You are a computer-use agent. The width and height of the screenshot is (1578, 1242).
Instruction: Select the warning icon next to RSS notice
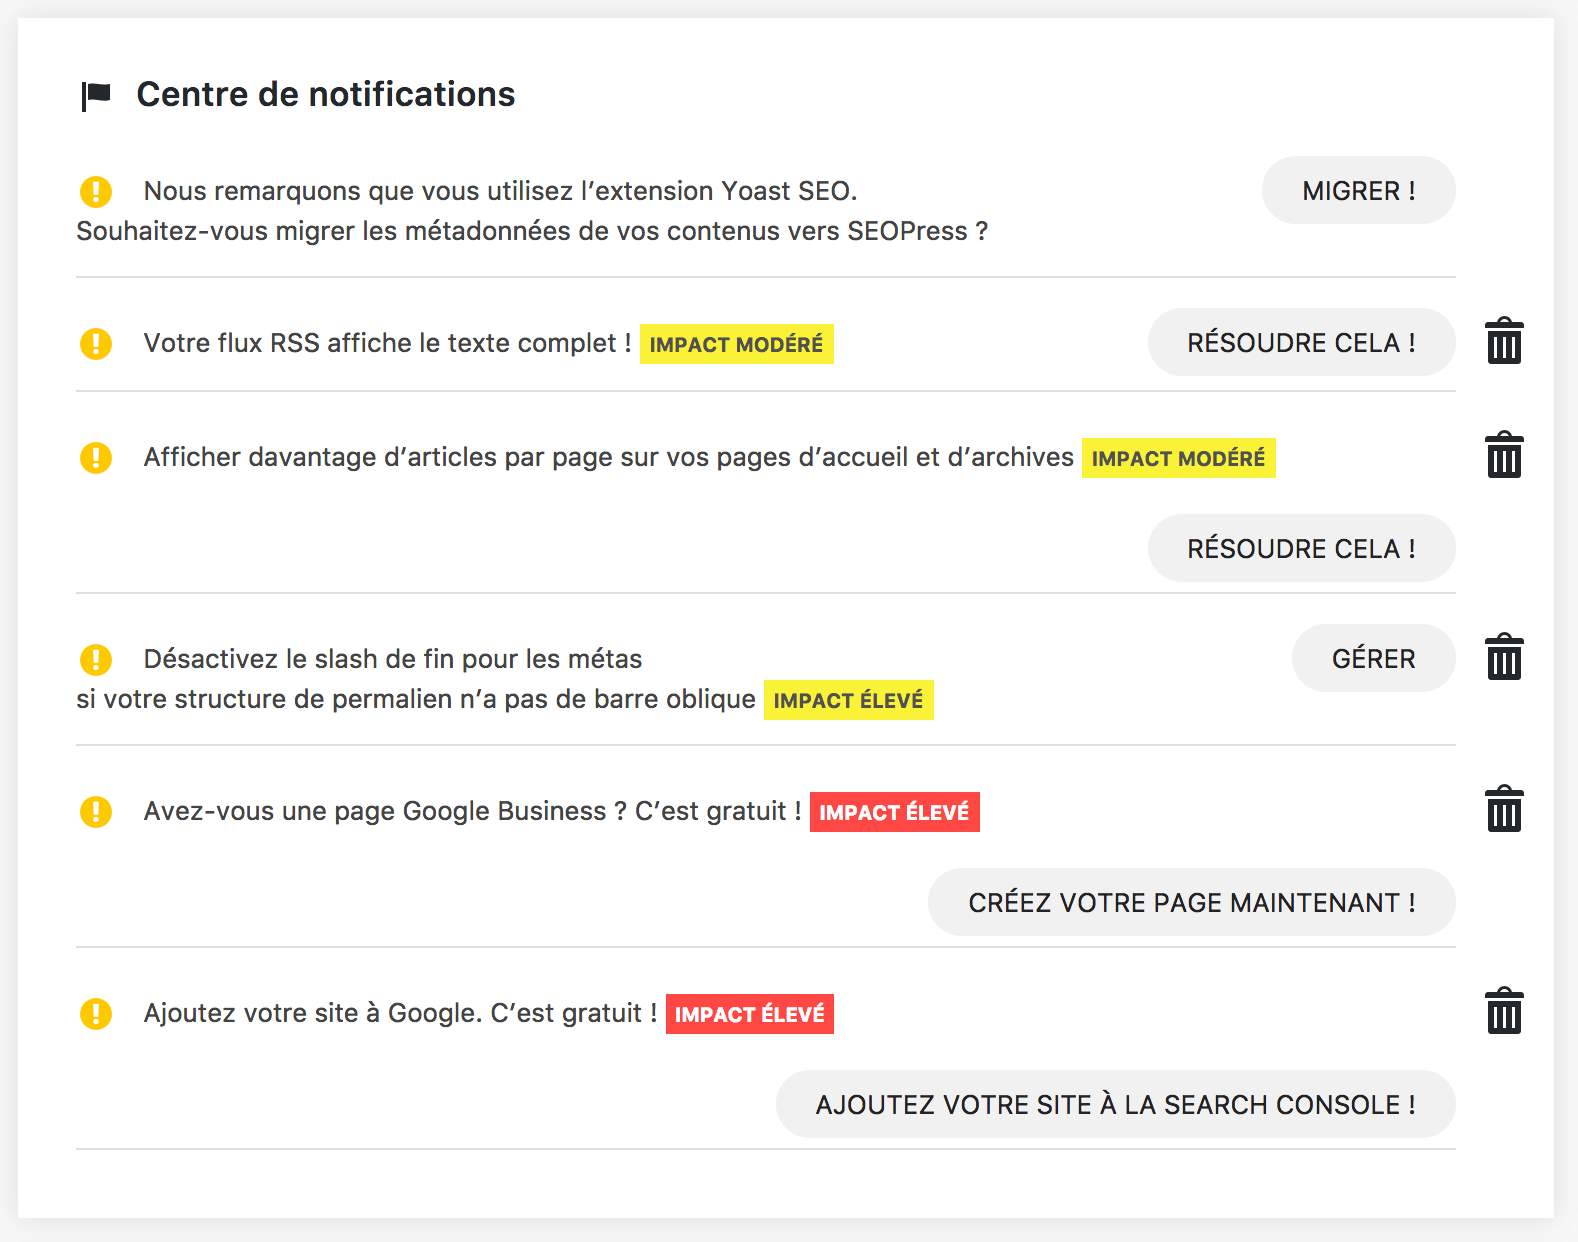pyautogui.click(x=96, y=343)
